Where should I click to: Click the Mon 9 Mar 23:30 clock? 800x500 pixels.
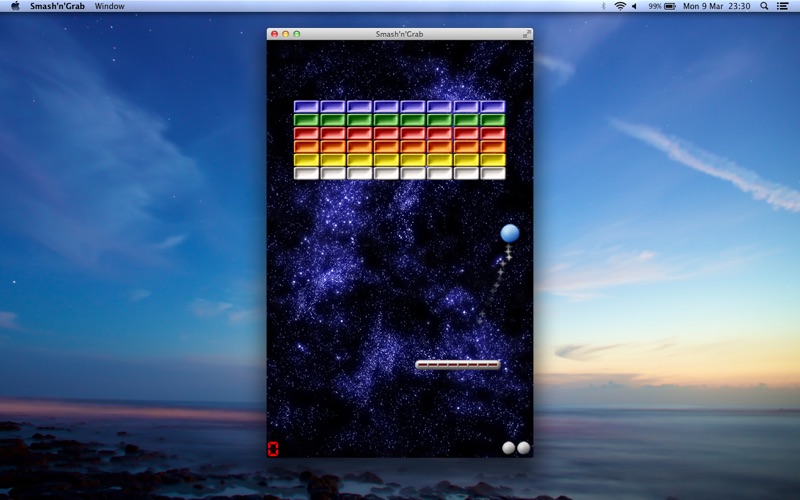click(x=716, y=6)
